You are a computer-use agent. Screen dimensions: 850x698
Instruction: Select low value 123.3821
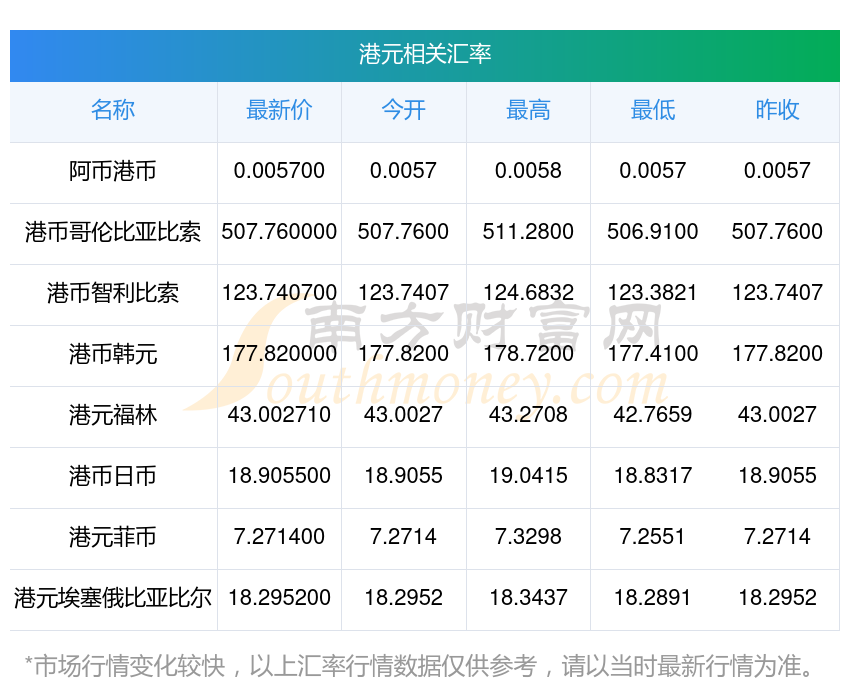[x=653, y=293]
